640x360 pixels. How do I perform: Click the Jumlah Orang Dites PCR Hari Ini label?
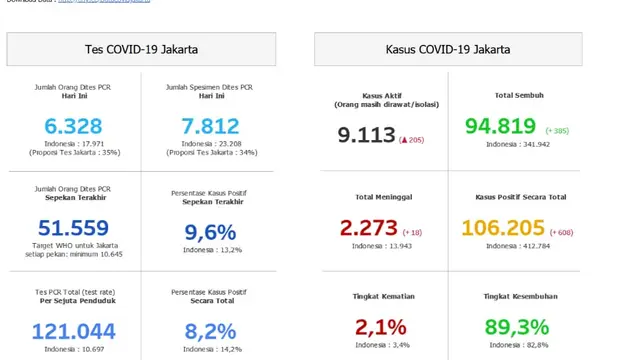[x=73, y=91]
